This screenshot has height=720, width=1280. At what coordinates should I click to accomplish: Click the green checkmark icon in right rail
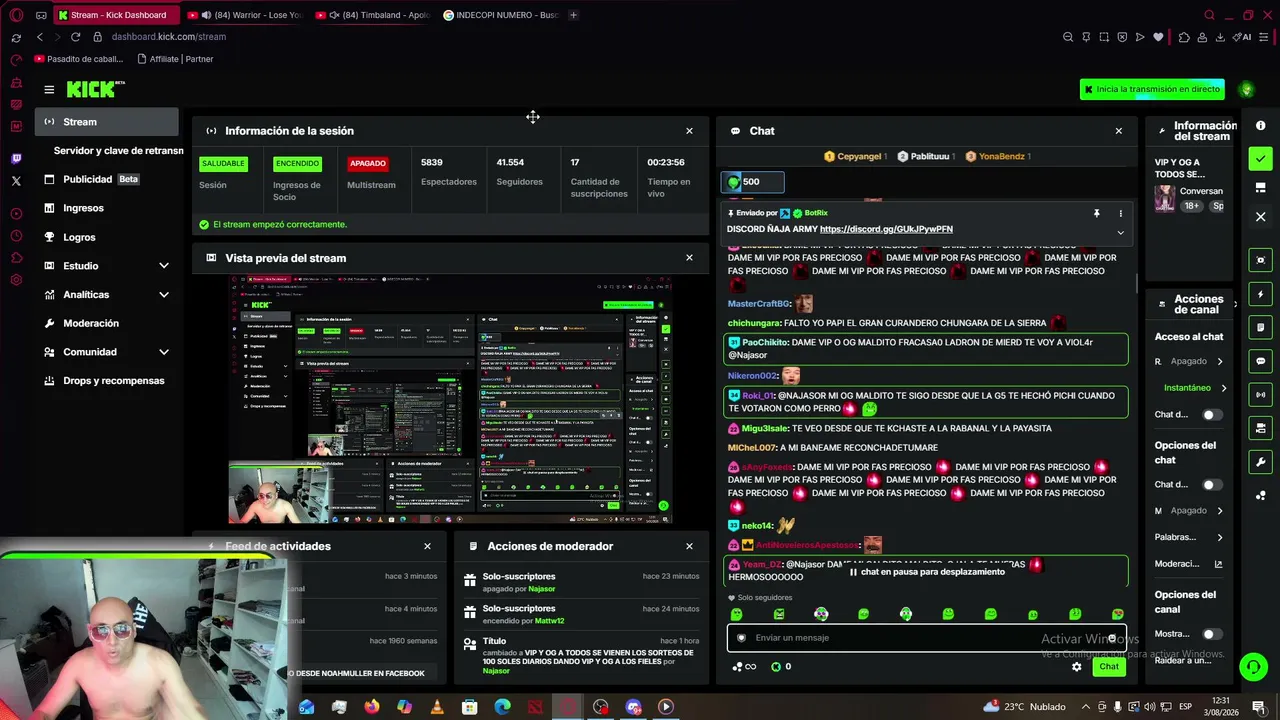click(x=1260, y=158)
